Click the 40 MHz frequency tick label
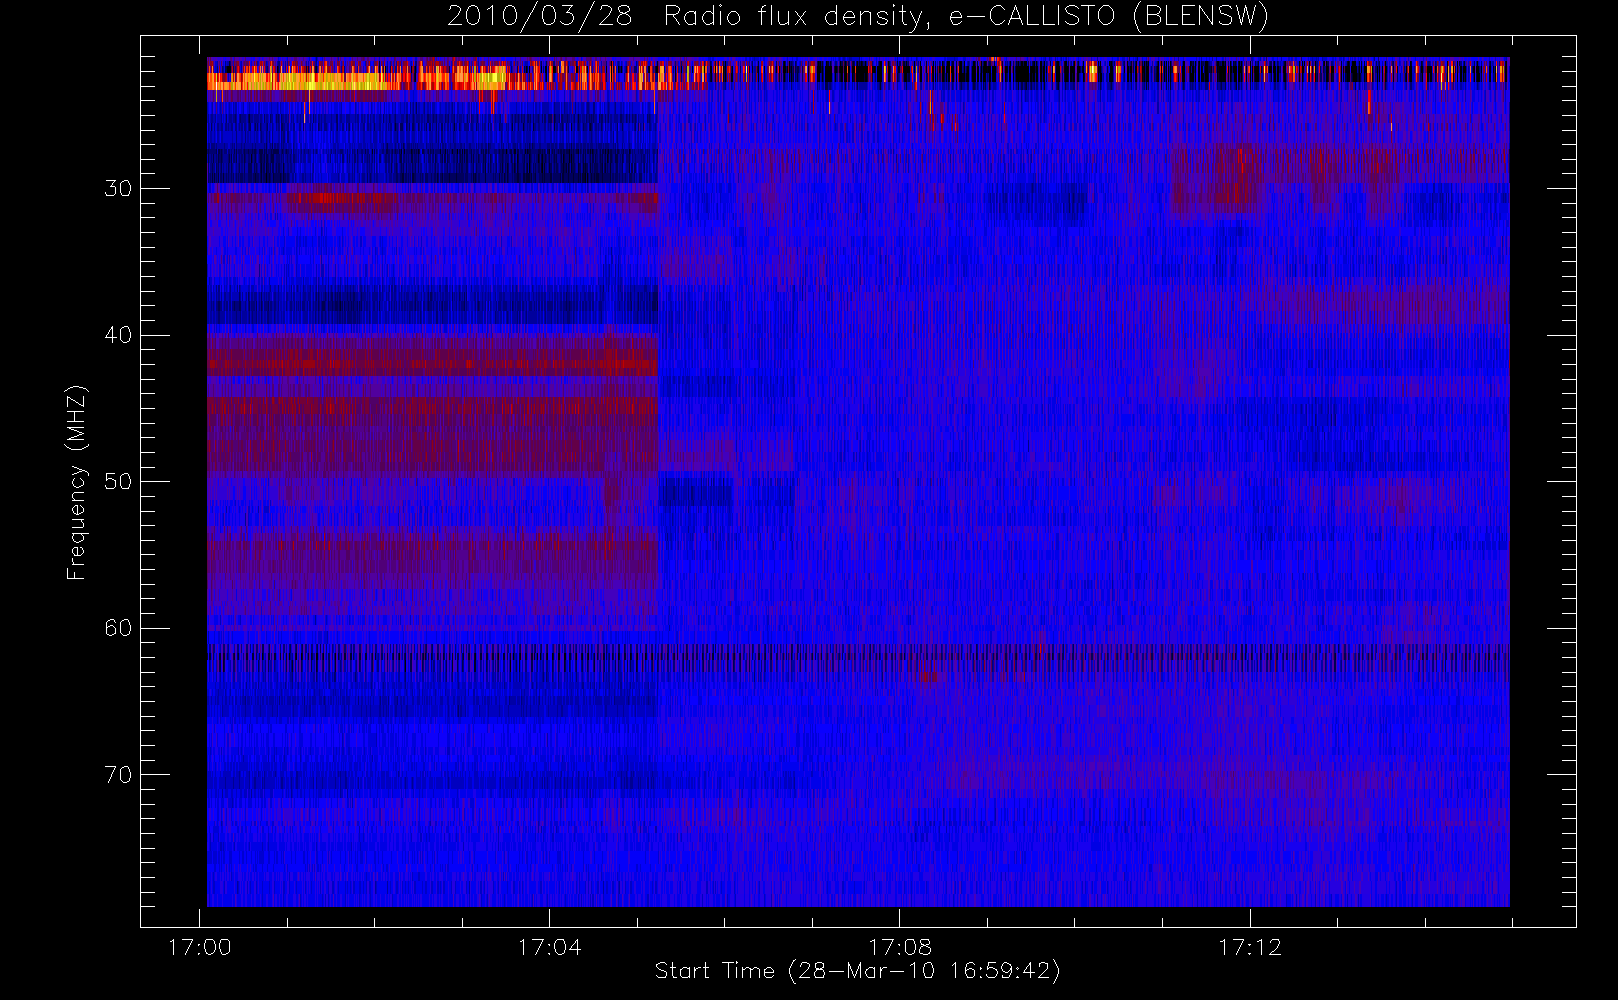Image resolution: width=1618 pixels, height=1000 pixels. pyautogui.click(x=118, y=335)
